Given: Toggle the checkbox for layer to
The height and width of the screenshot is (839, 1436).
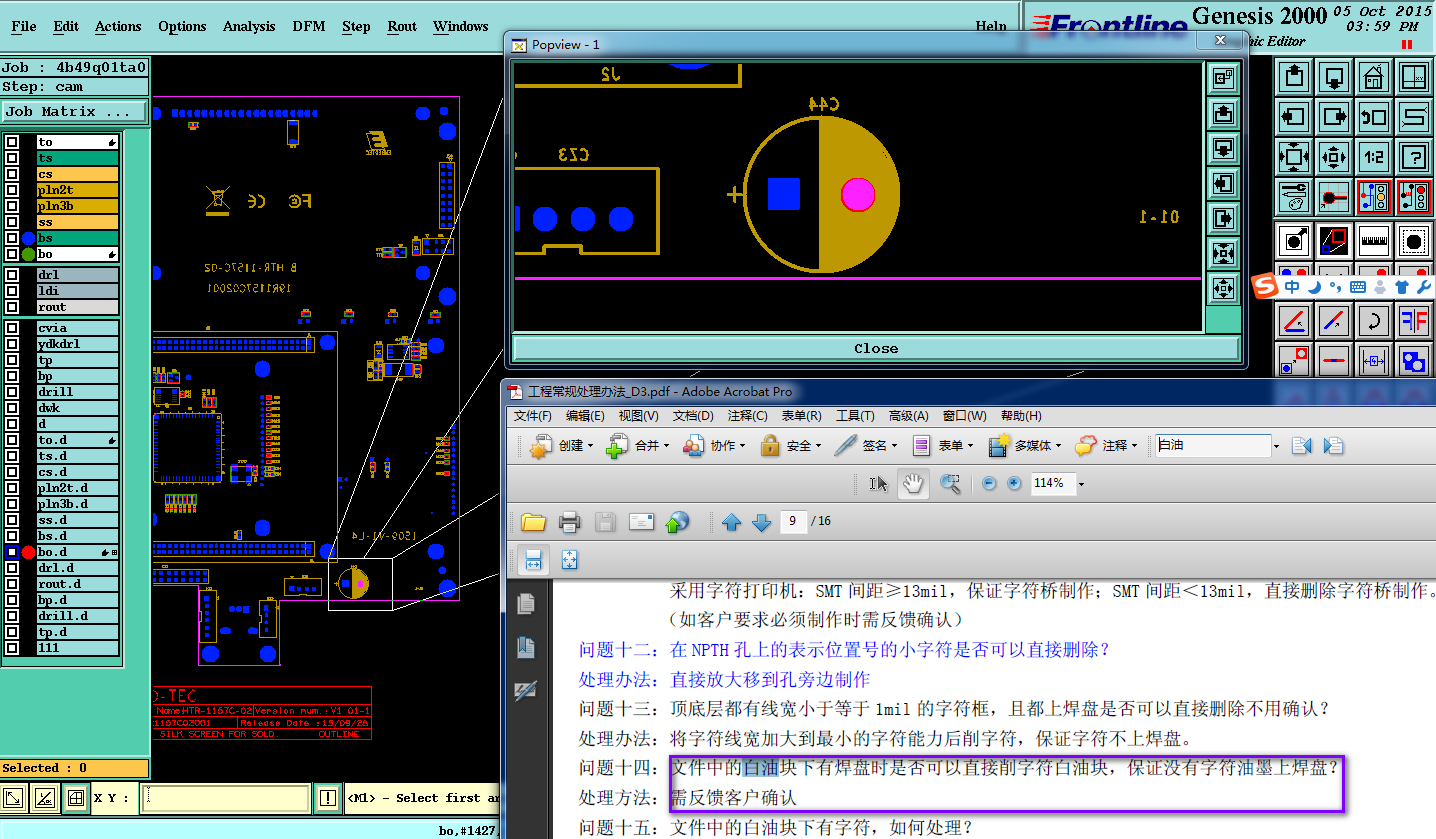Looking at the screenshot, I should coord(12,142).
